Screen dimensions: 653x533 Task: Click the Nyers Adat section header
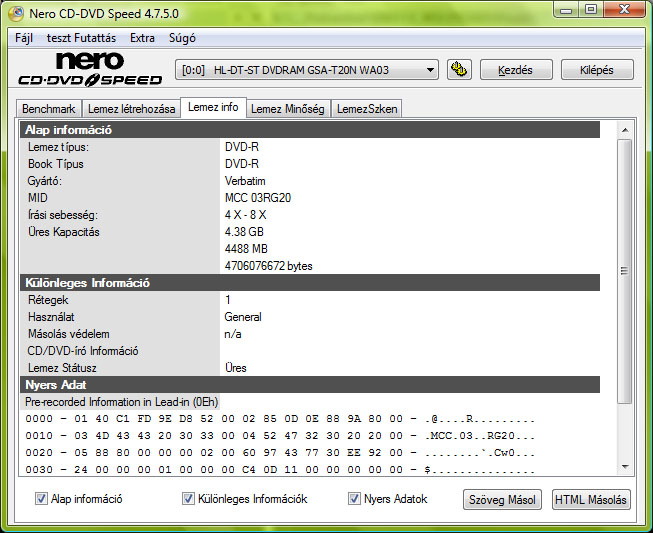pos(310,385)
